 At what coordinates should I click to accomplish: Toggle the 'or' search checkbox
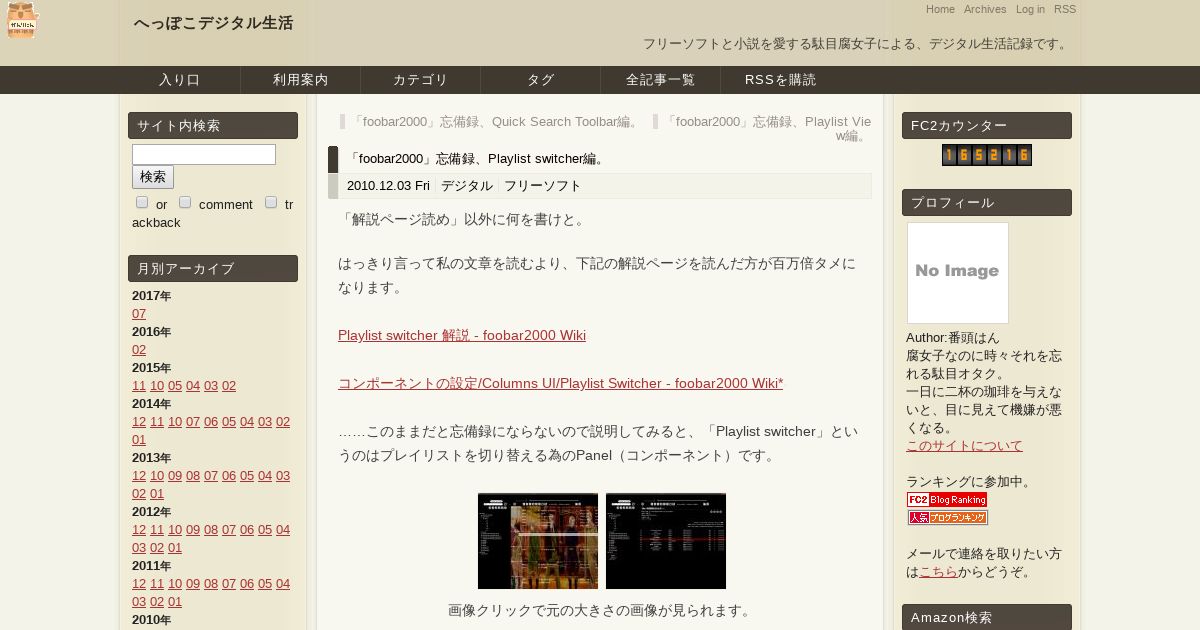click(142, 203)
